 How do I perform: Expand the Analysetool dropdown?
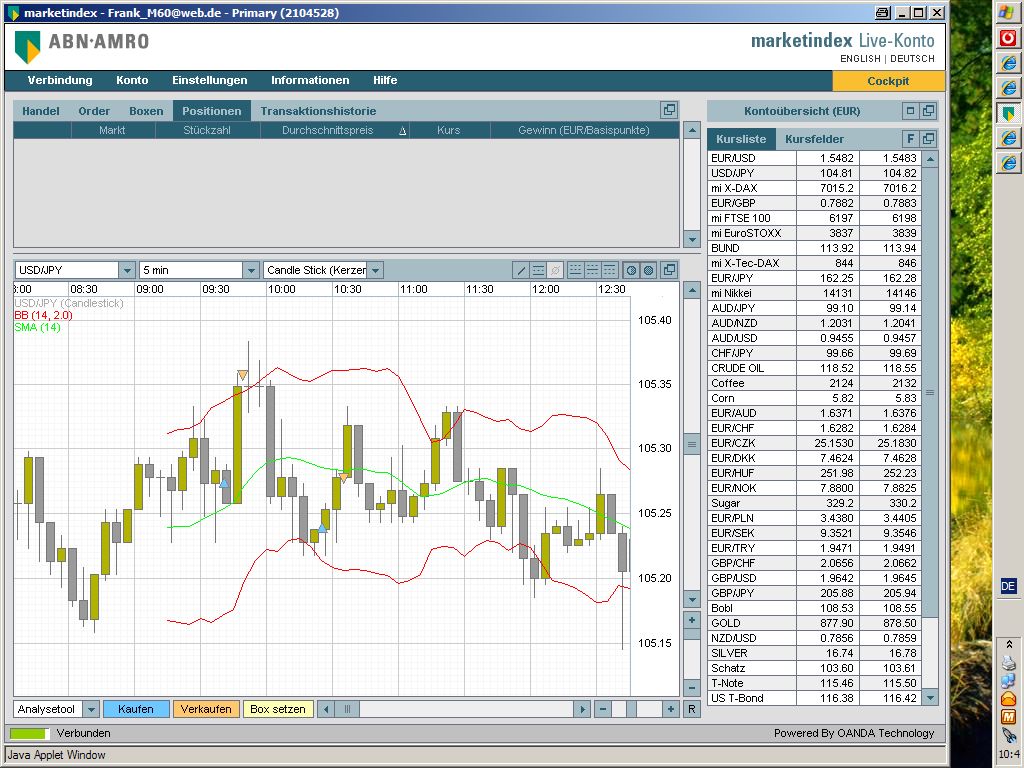tap(90, 709)
